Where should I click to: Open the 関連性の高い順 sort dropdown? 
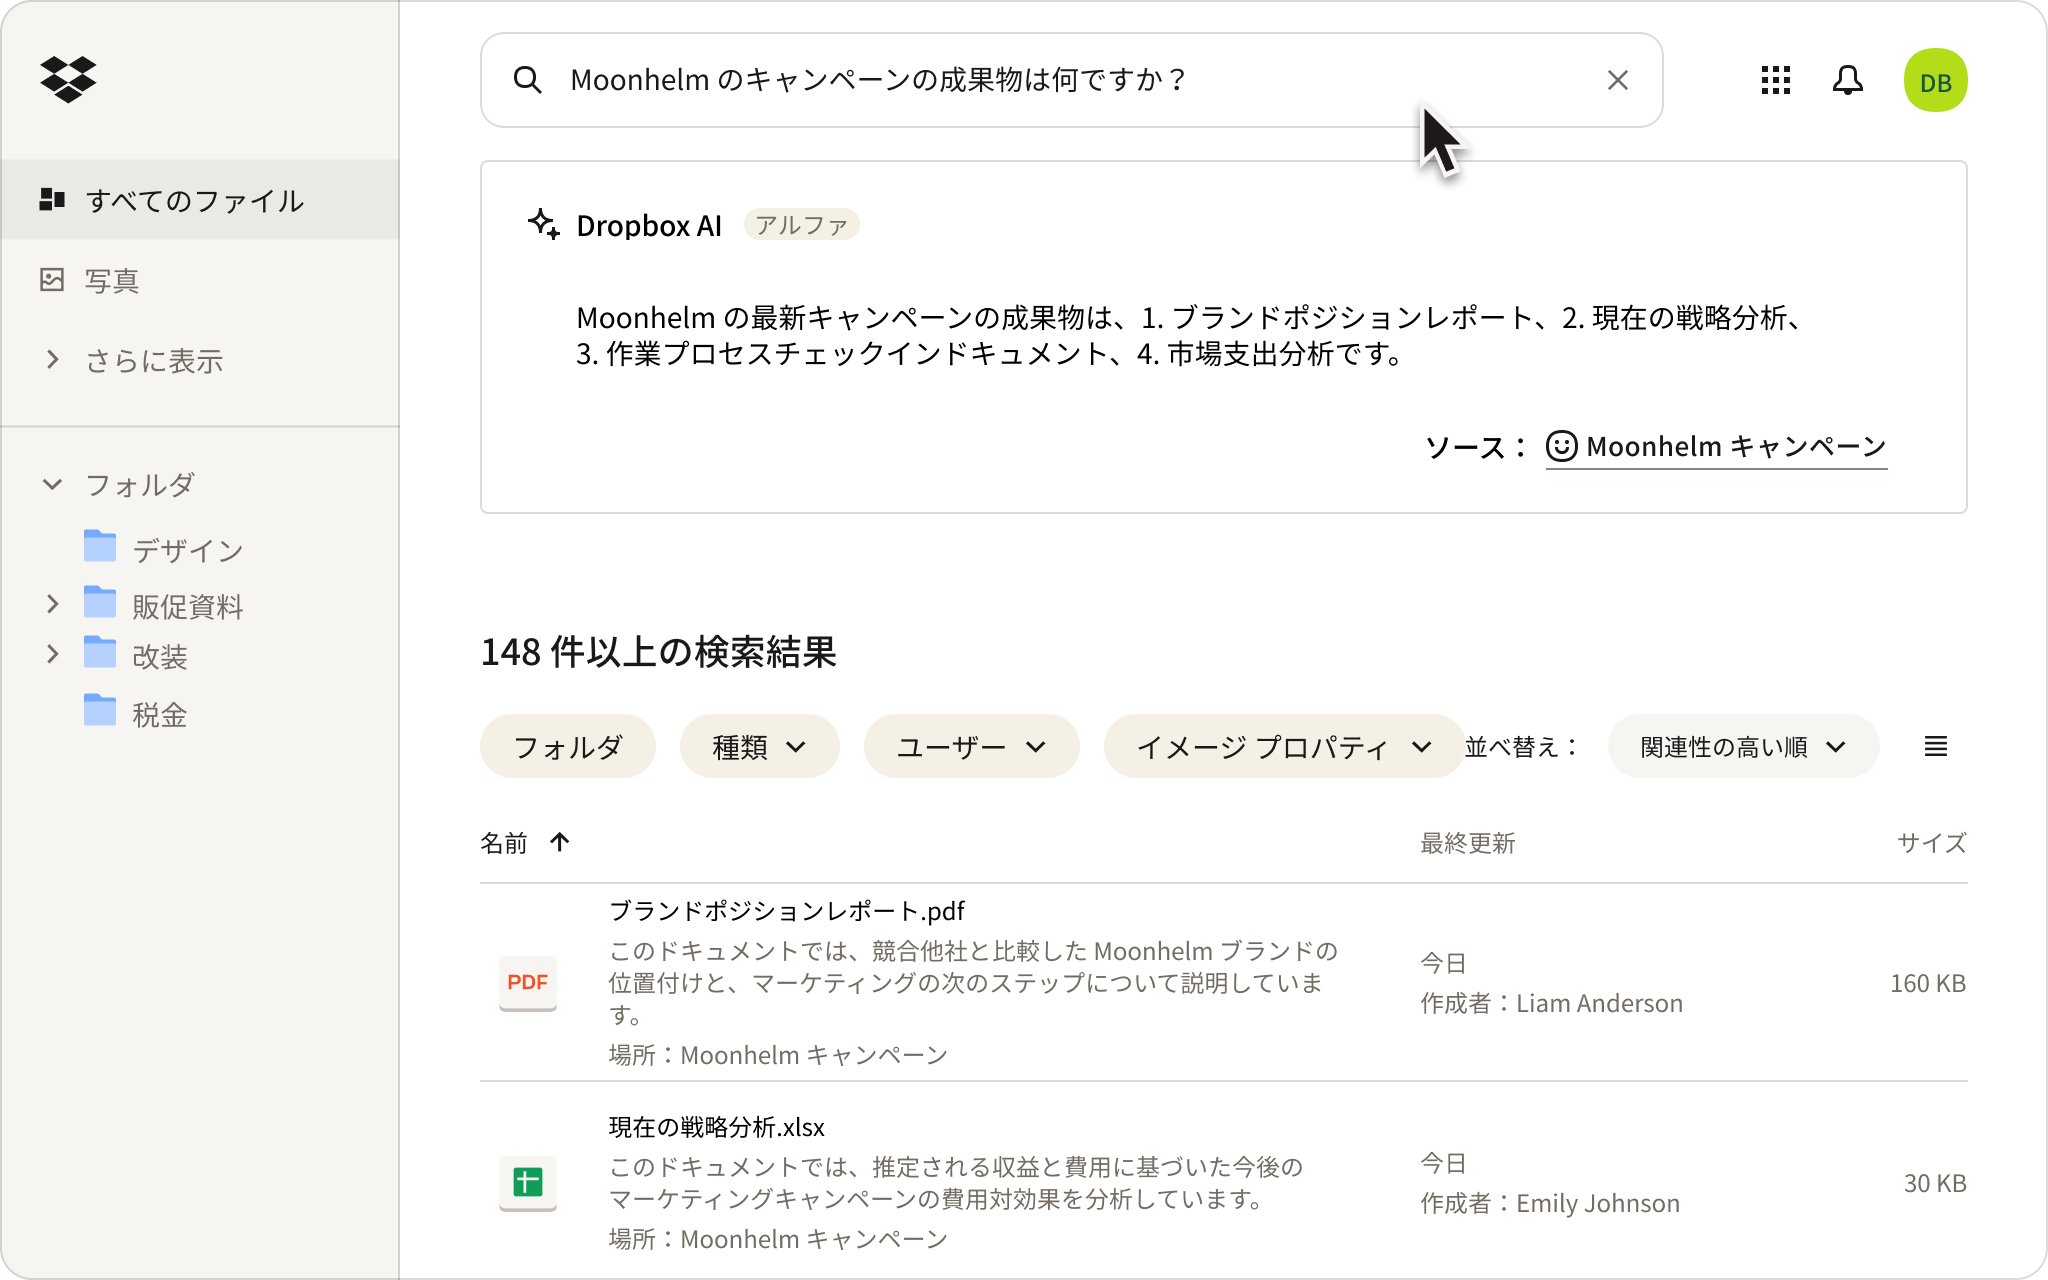click(1743, 746)
